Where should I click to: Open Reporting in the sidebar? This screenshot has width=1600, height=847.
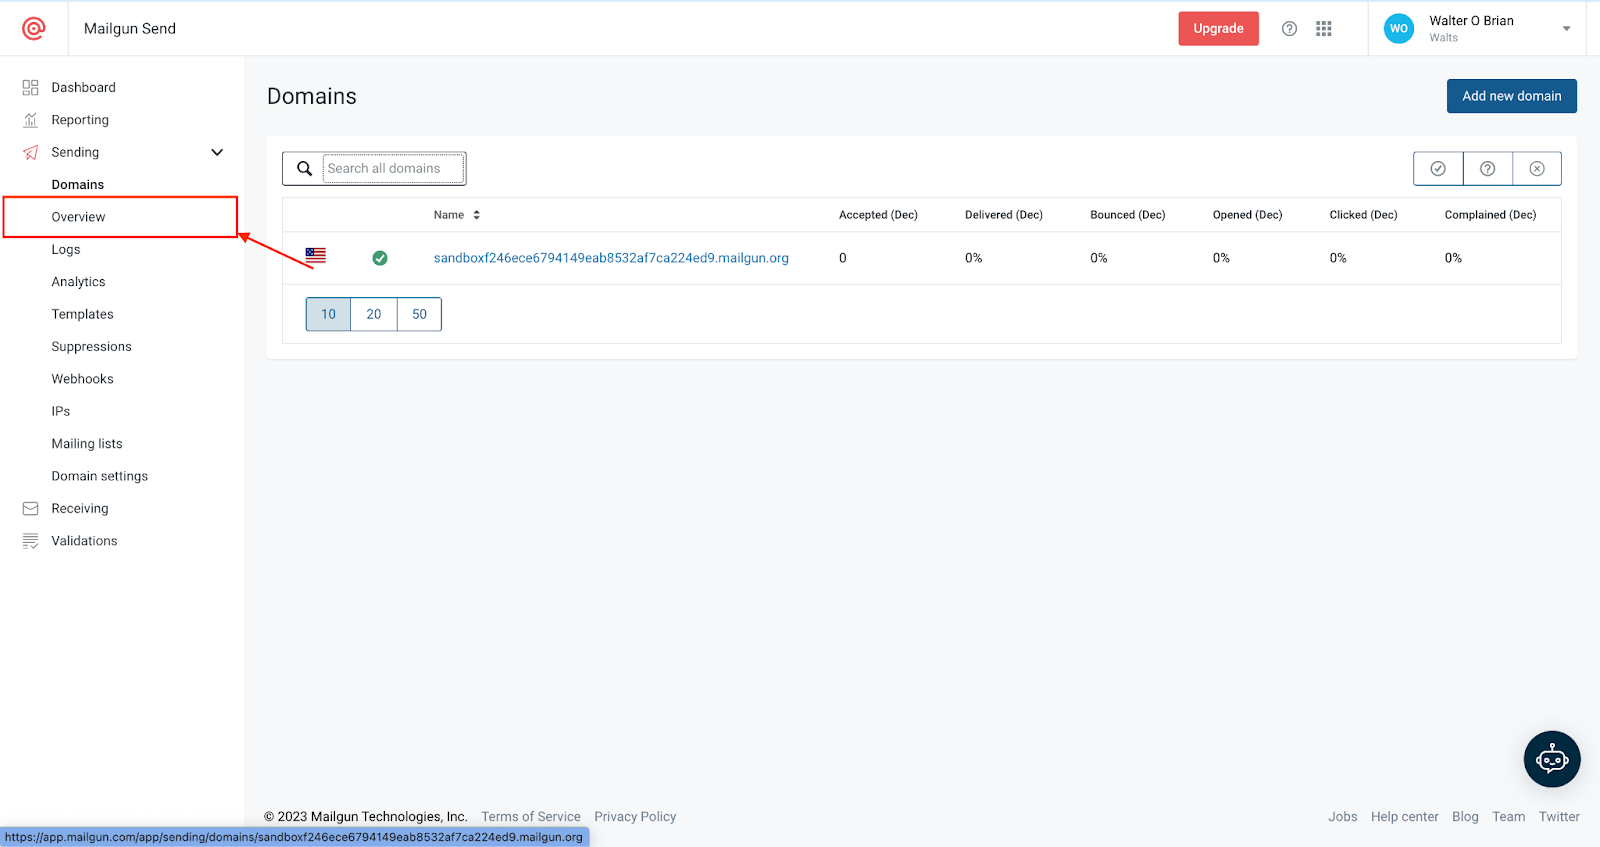[x=80, y=120]
